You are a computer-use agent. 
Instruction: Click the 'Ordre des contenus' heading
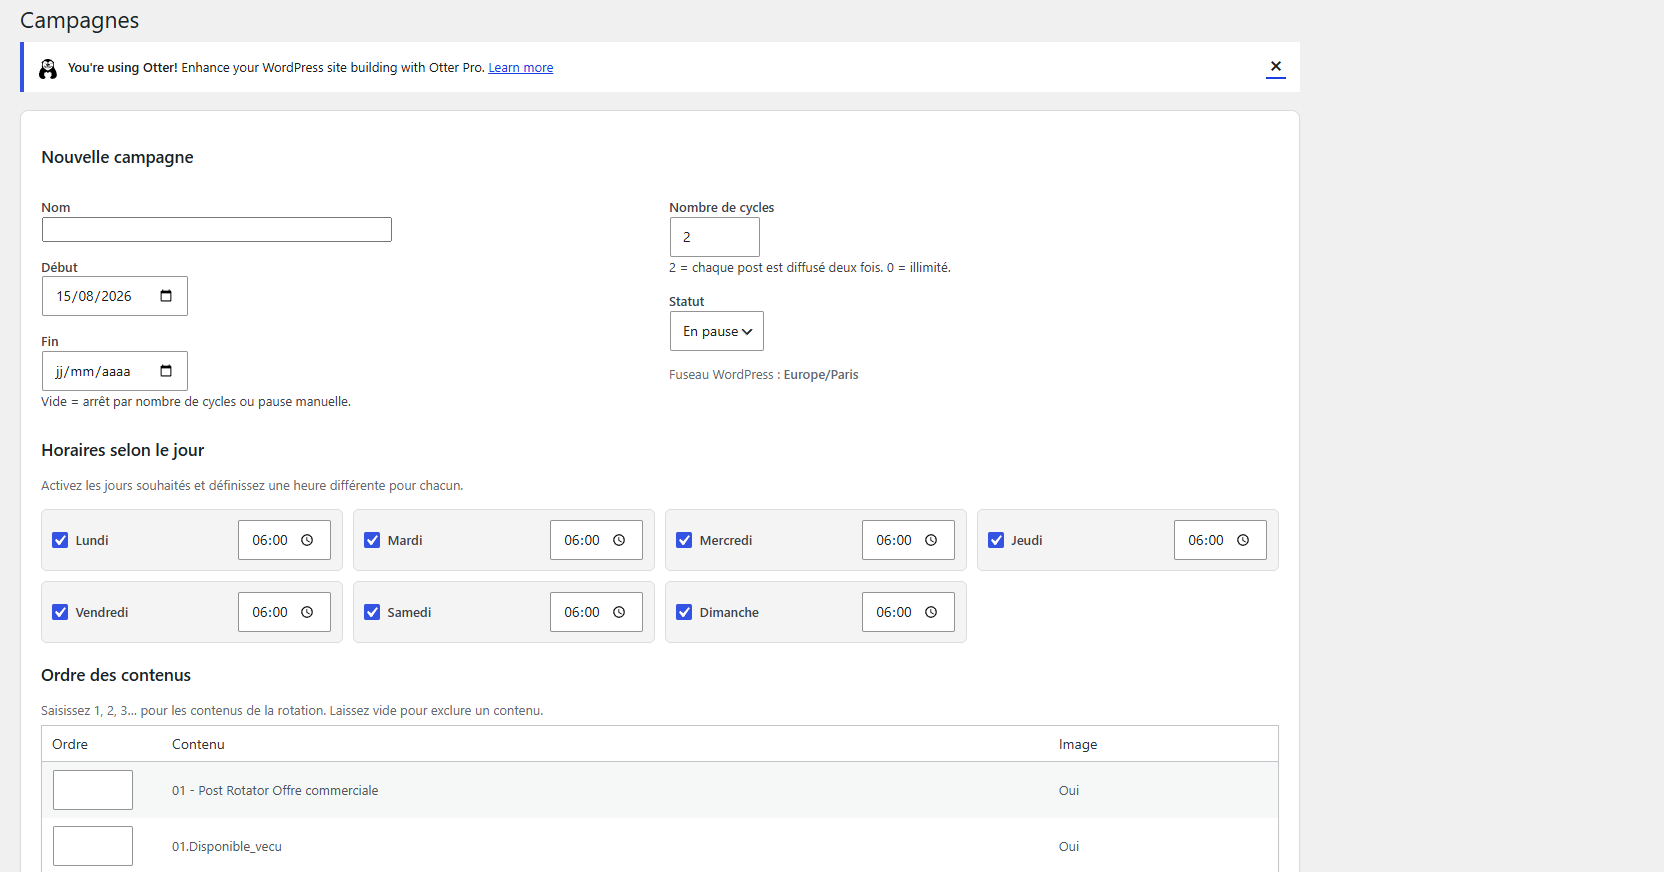116,675
